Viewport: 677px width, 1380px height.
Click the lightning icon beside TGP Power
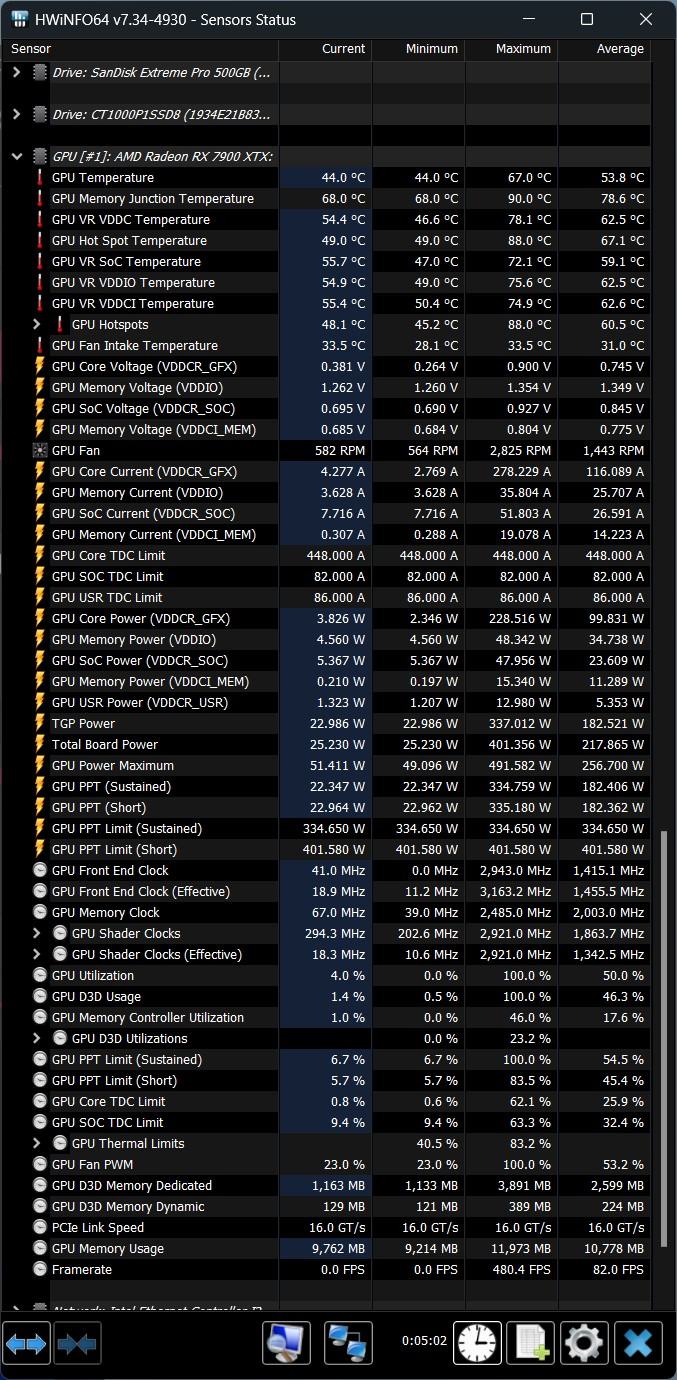point(40,724)
